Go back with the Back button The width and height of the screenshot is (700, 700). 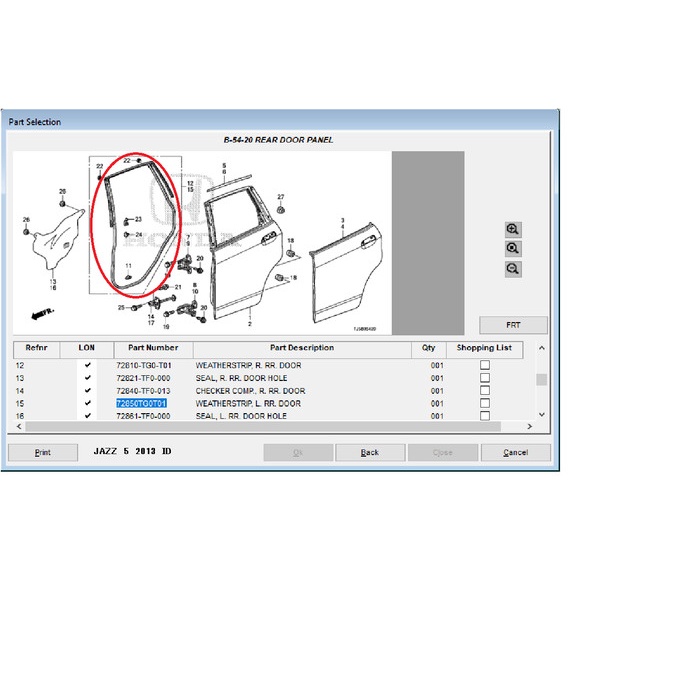tap(370, 452)
